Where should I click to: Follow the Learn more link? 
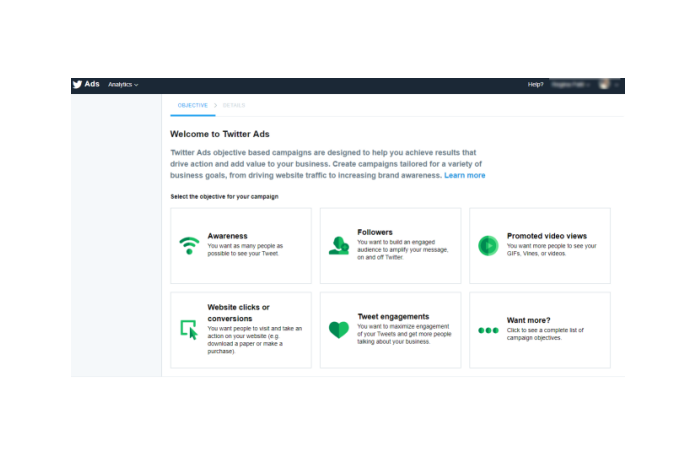click(x=465, y=175)
